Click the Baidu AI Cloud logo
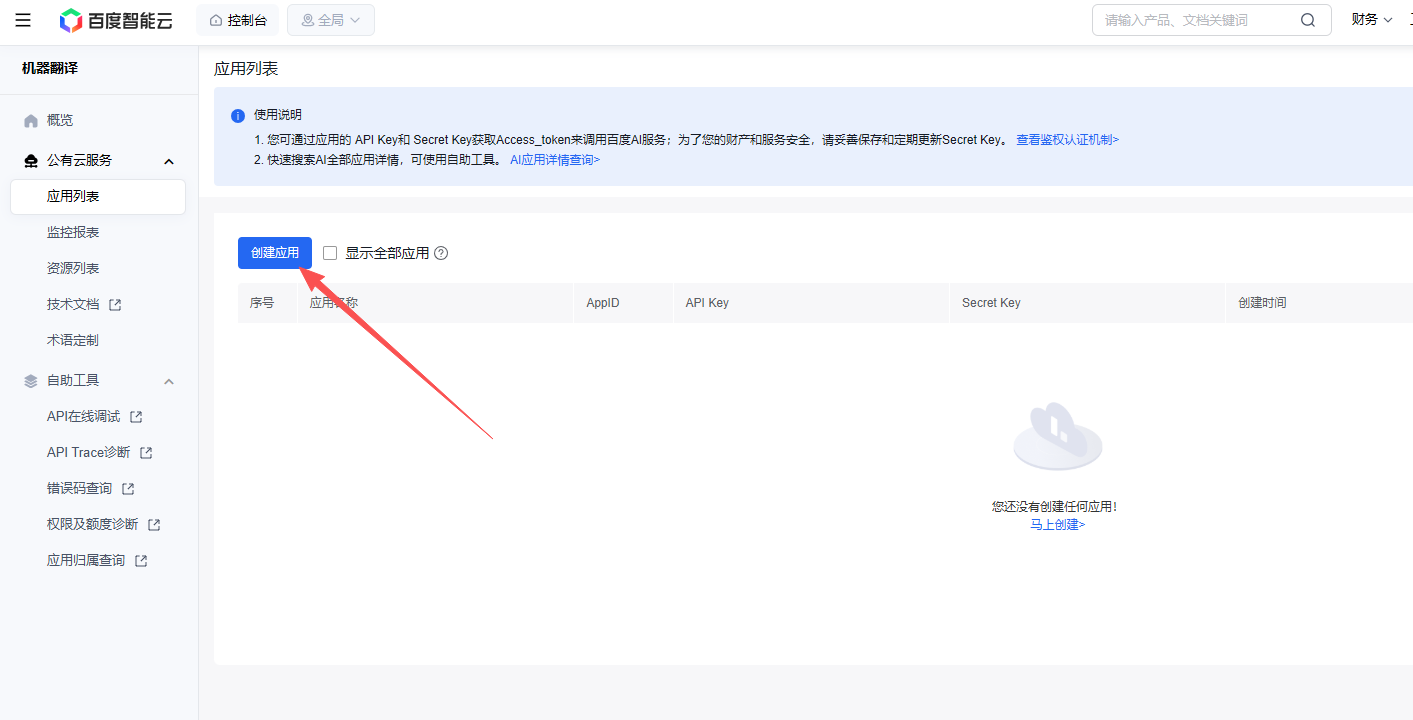1413x720 pixels. (116, 20)
